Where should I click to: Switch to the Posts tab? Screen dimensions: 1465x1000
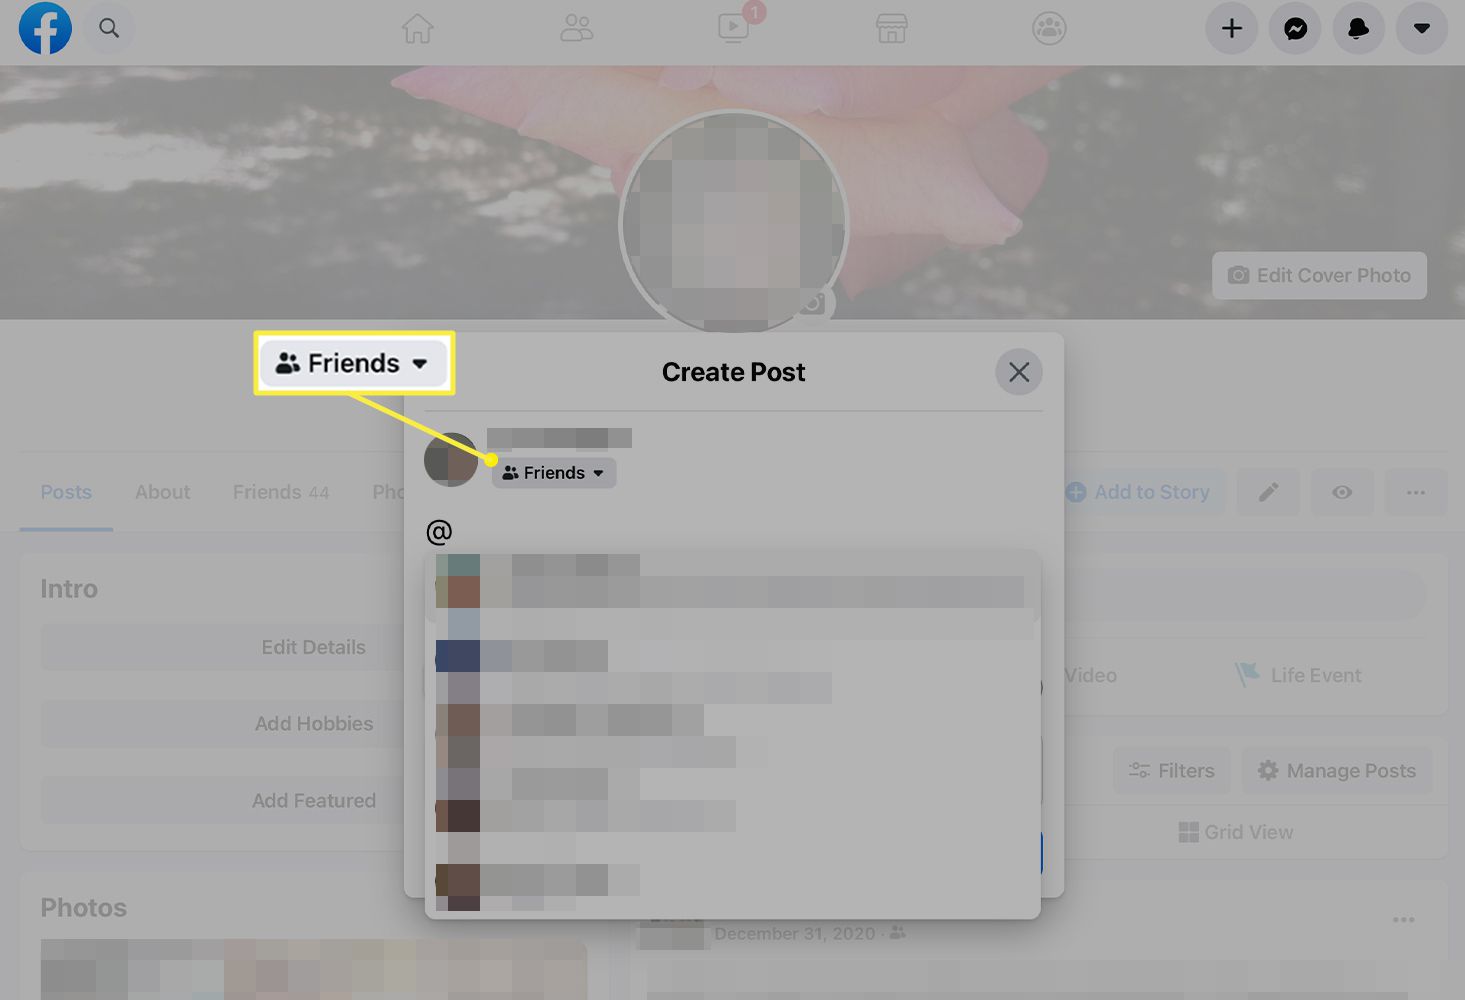pos(66,492)
